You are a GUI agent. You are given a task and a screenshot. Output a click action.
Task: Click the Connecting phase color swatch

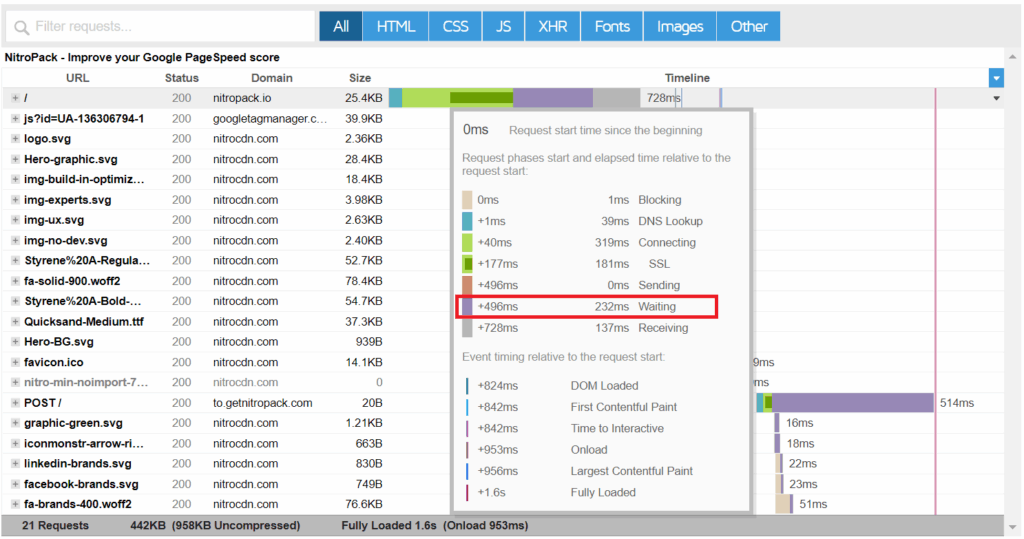click(x=467, y=242)
